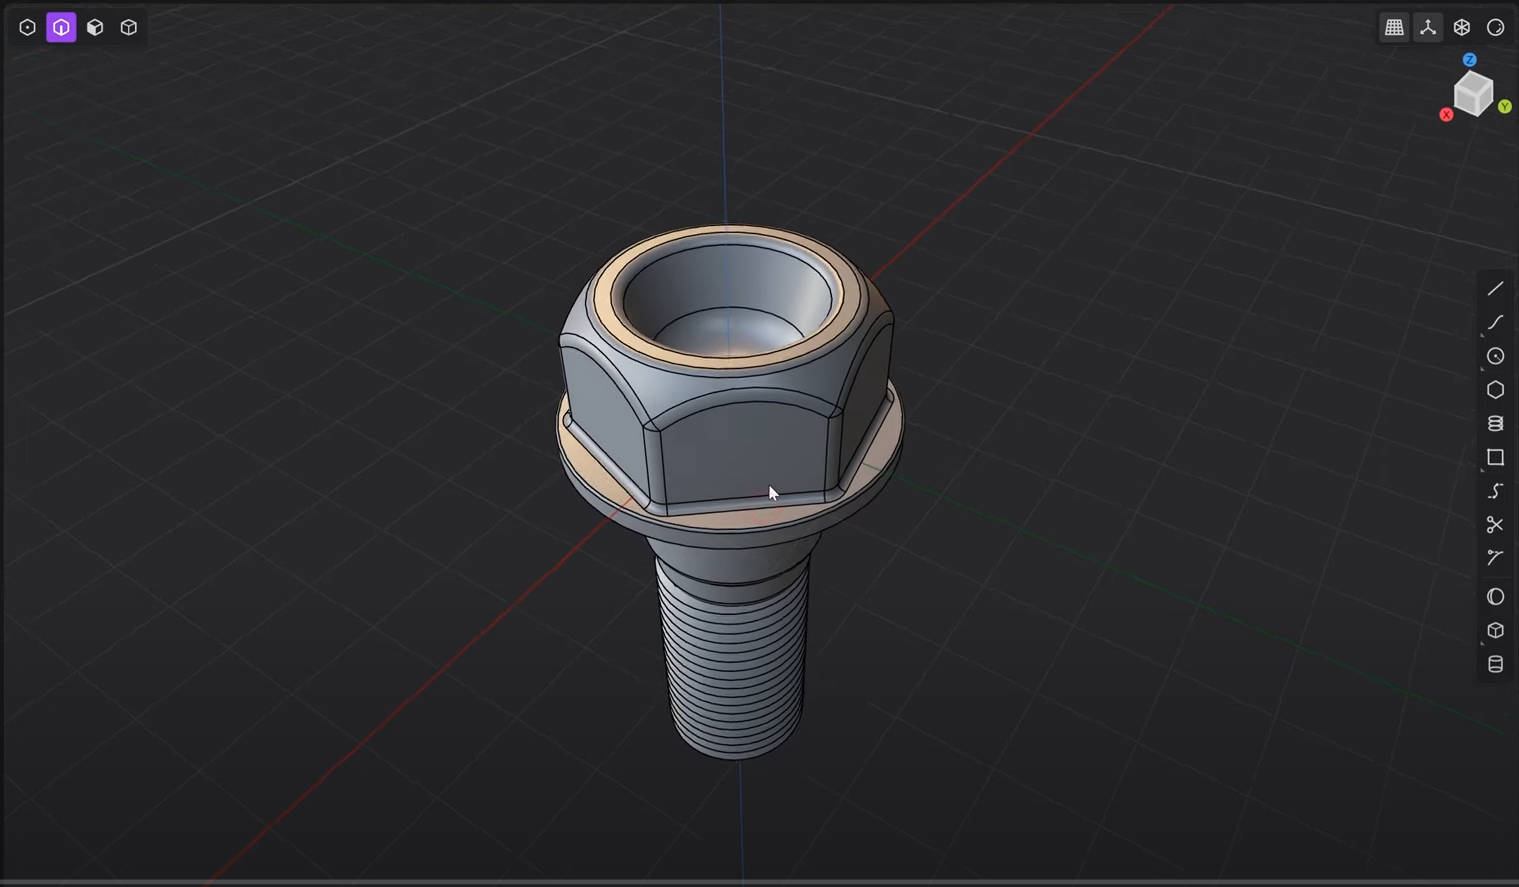Select the S-shaped bridge curve tool
Screen dimensions: 1519x887
(x=1495, y=491)
